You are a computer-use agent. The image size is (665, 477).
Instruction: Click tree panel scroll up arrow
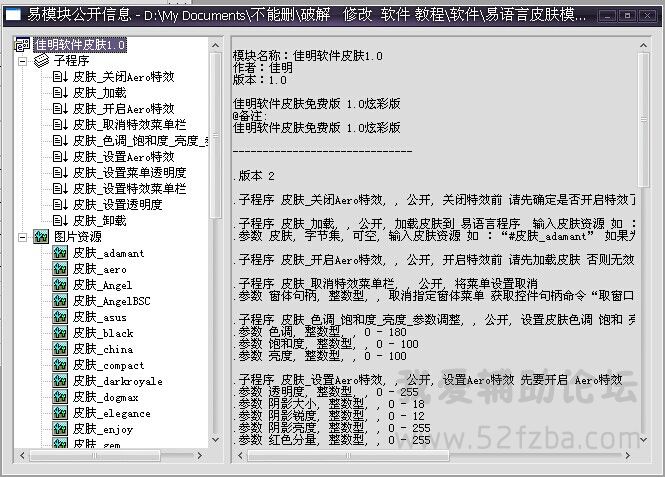pyautogui.click(x=215, y=45)
